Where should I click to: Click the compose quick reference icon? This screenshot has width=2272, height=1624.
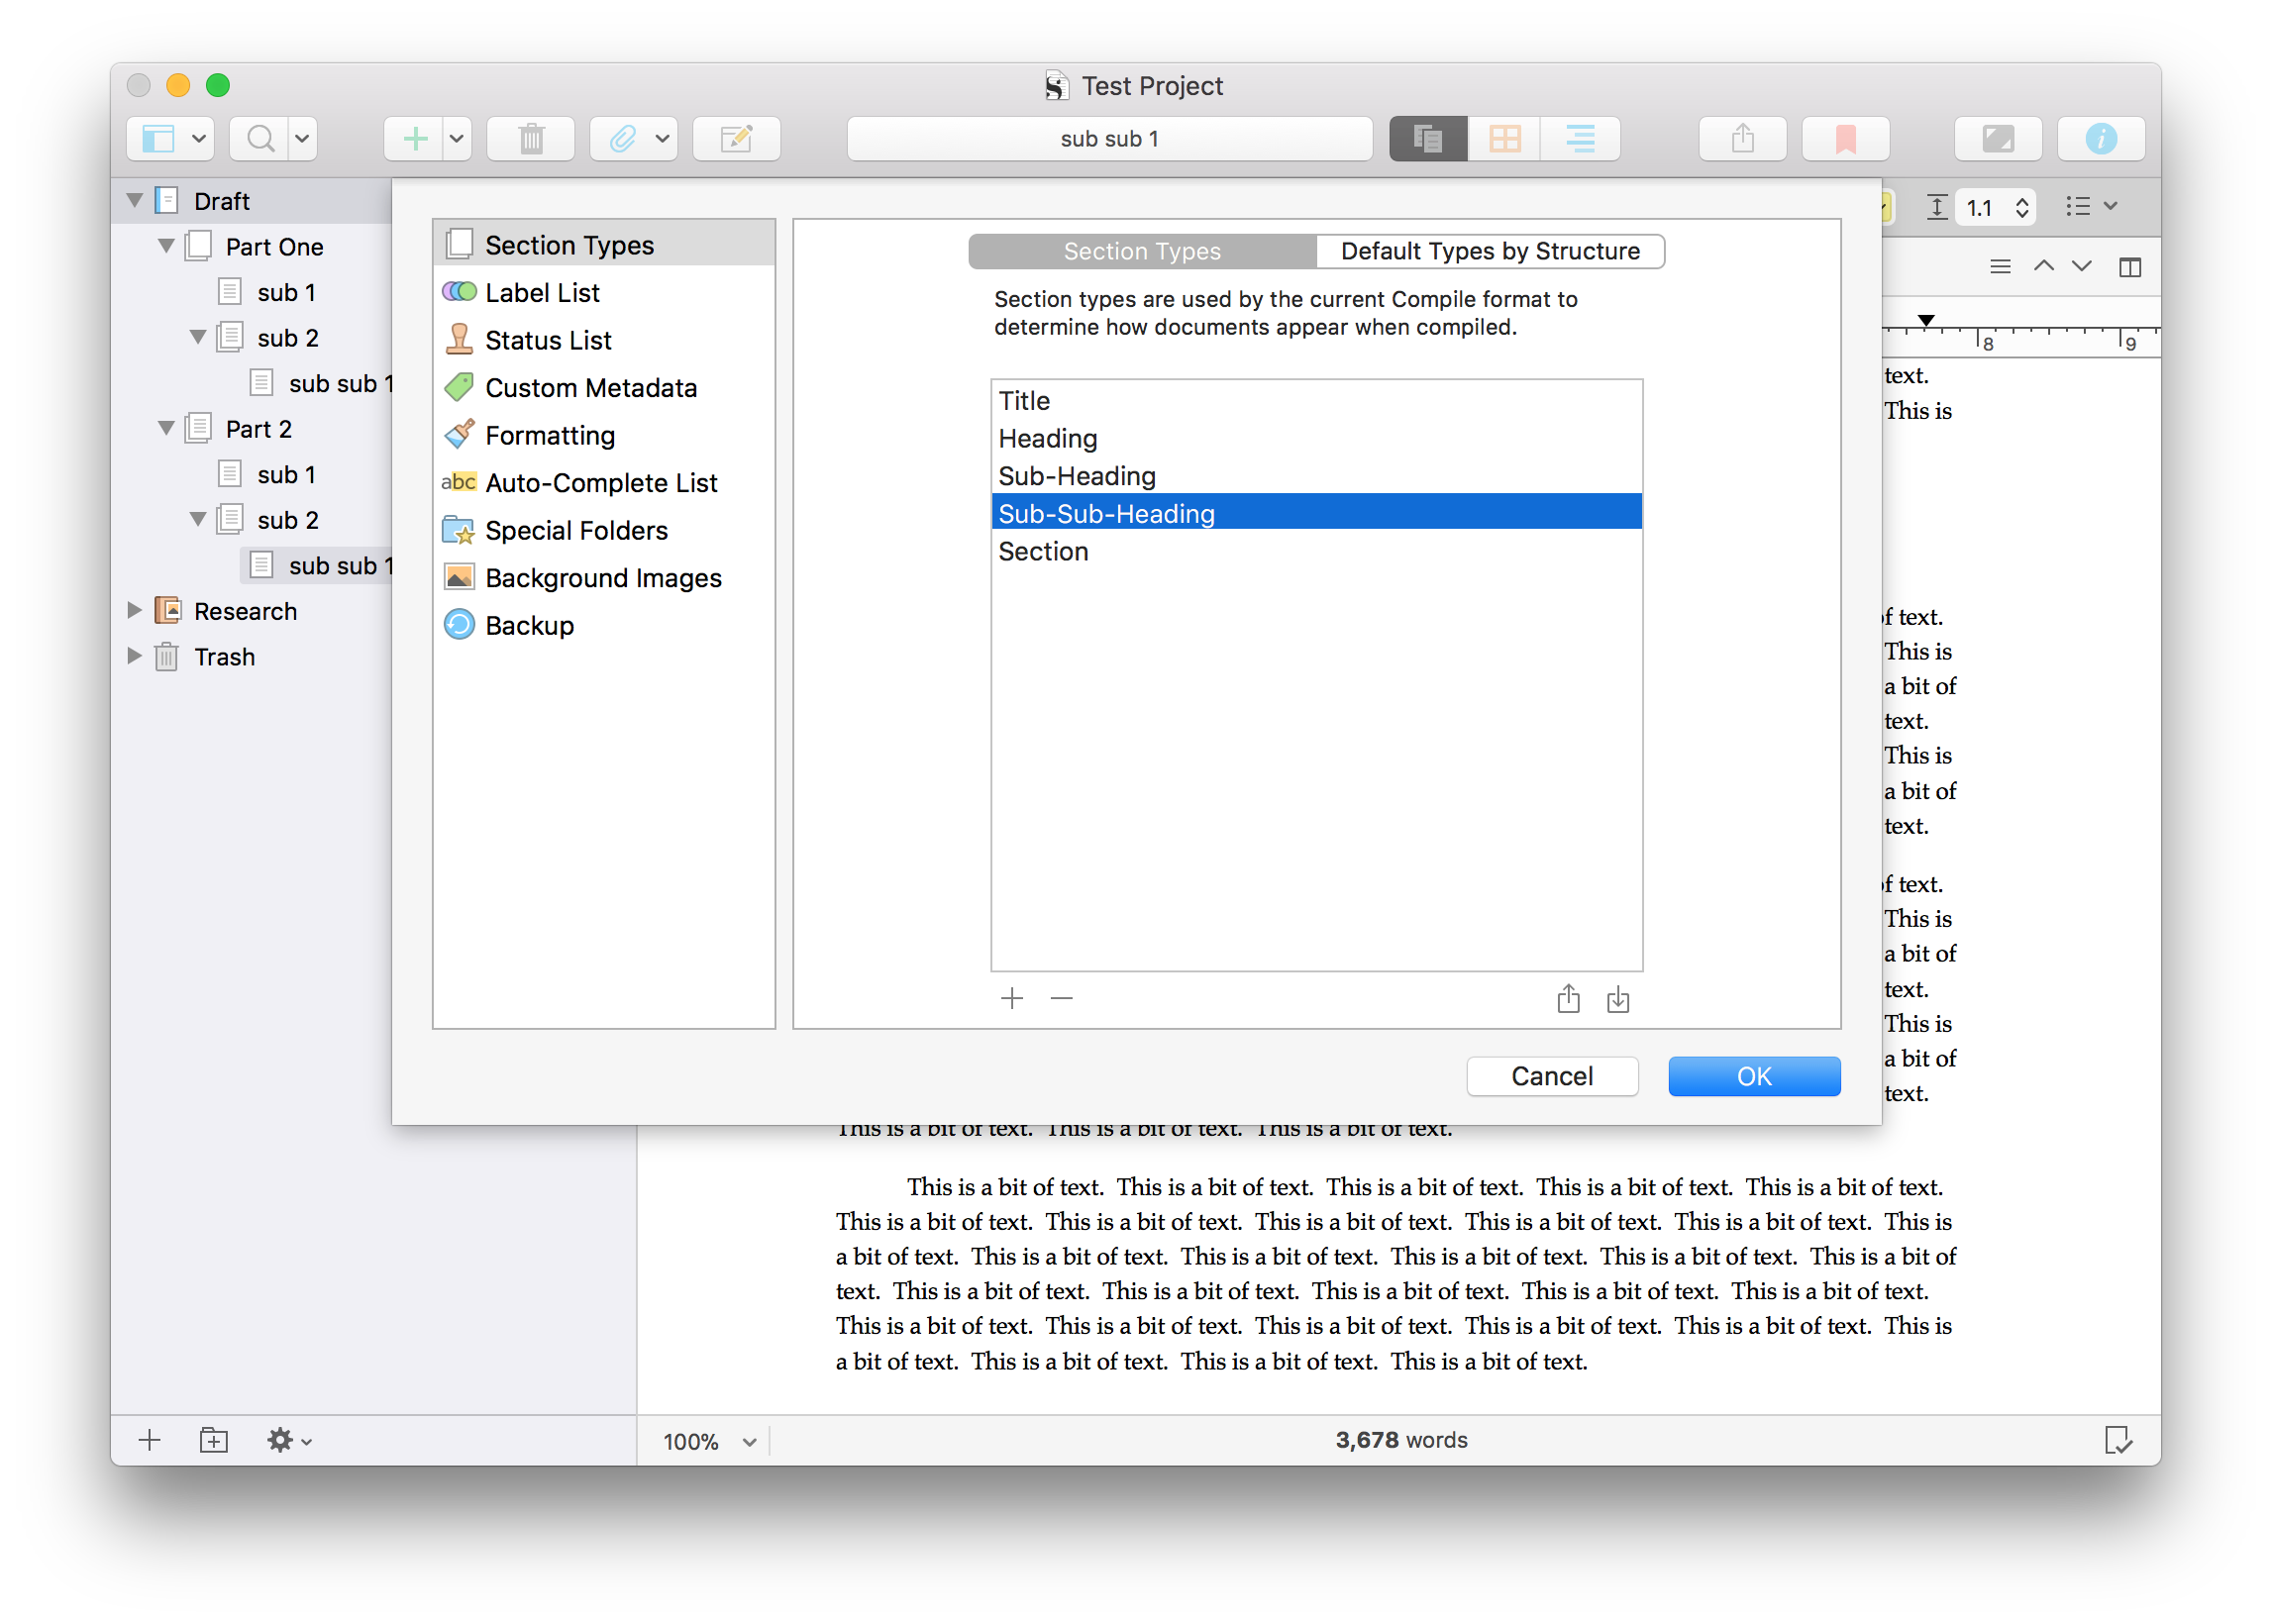pyautogui.click(x=736, y=138)
